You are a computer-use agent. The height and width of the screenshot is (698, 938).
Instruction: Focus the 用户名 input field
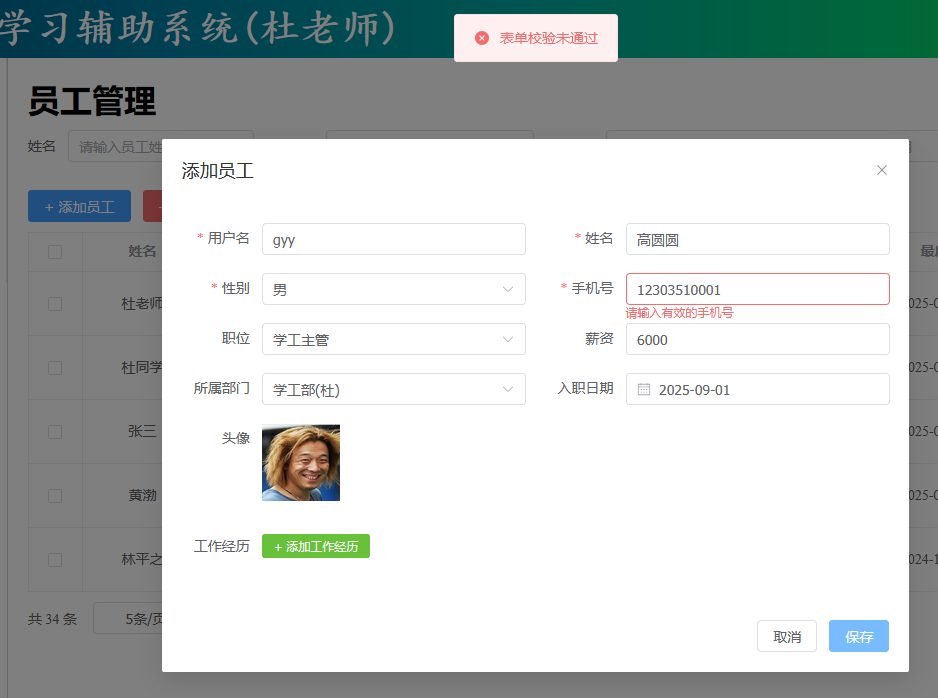coord(393,239)
